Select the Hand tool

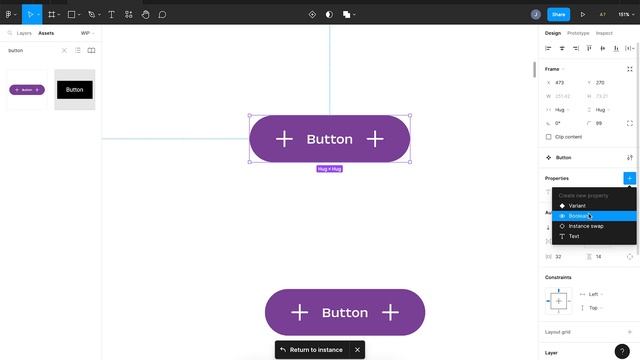point(146,14)
